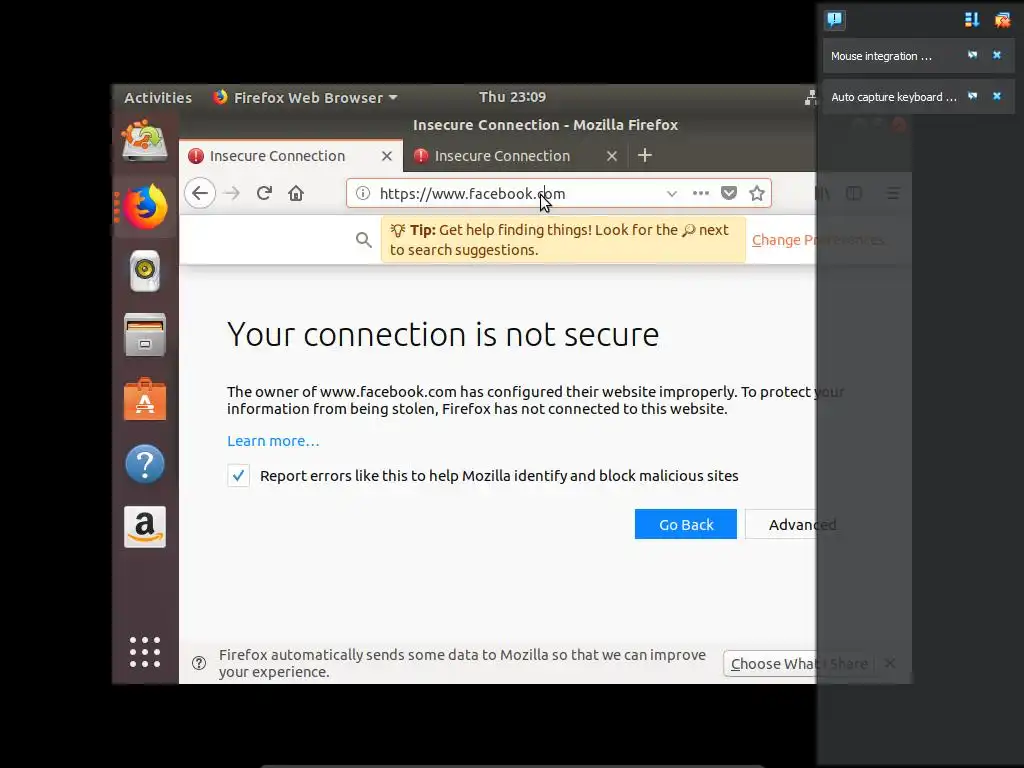Launch Amazon from the dock
The width and height of the screenshot is (1024, 768).
145,527
